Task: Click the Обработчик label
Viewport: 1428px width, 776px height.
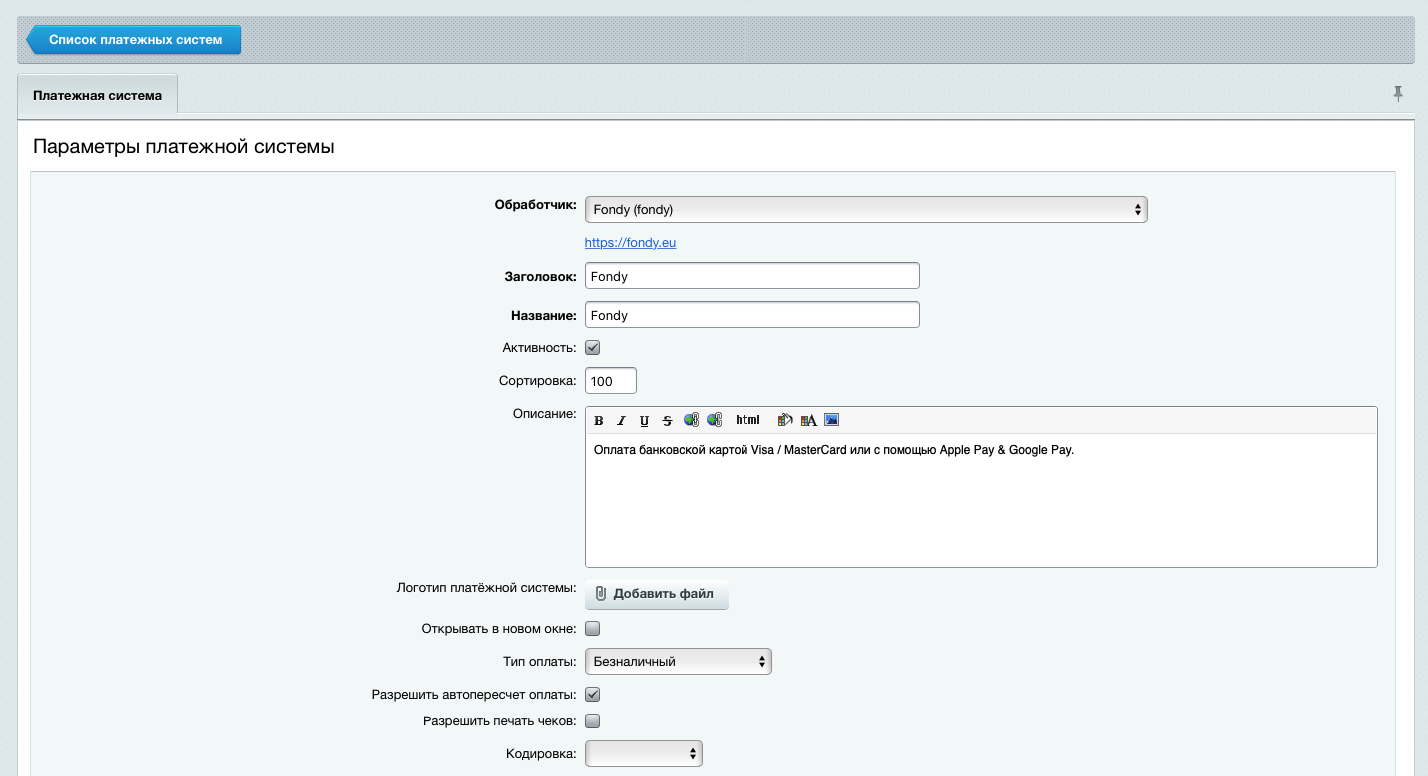Action: pos(536,205)
